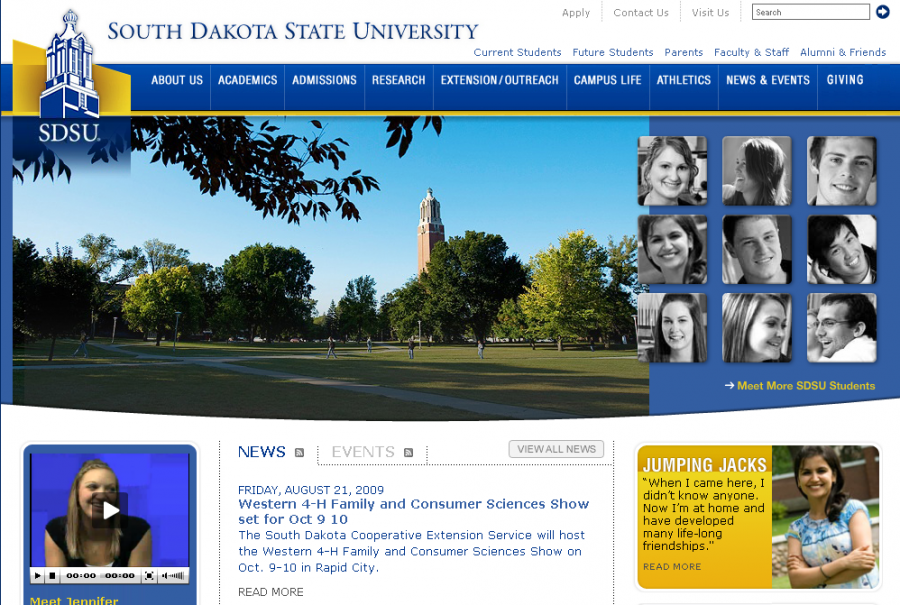
Task: Open the ACADEMICS navigation menu
Action: point(247,81)
